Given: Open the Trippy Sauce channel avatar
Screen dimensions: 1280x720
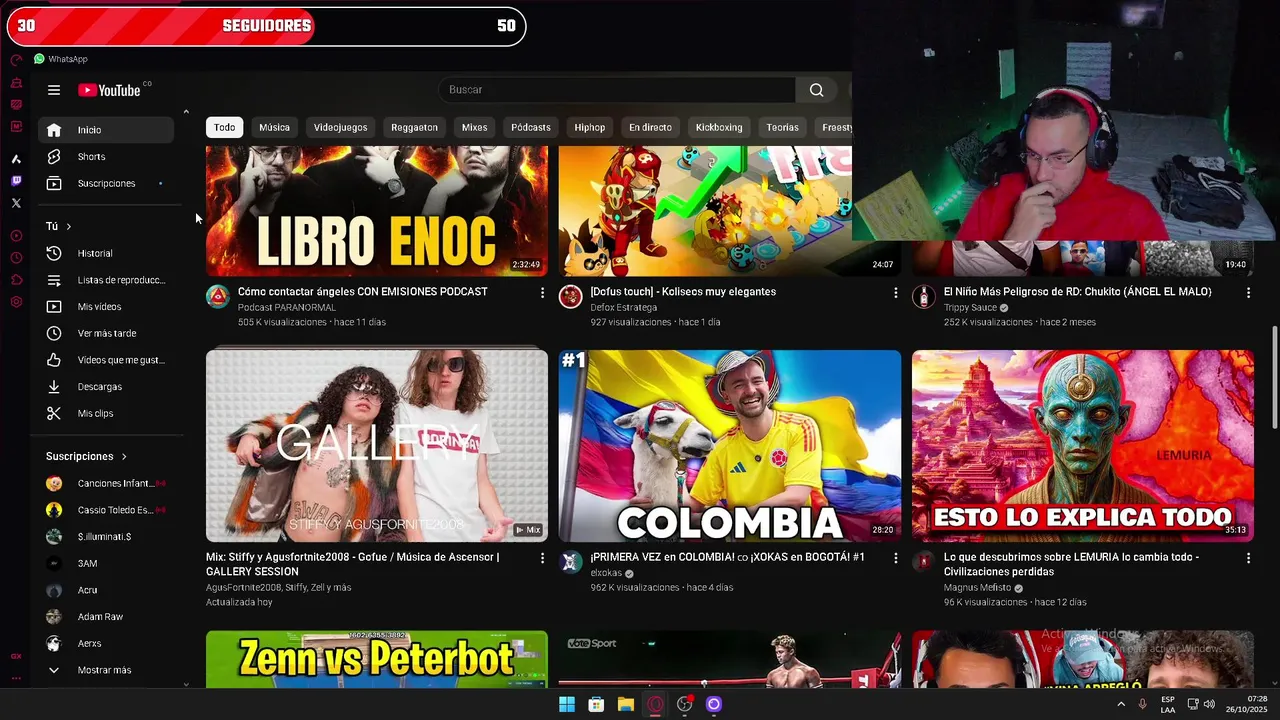Looking at the screenshot, I should point(923,296).
